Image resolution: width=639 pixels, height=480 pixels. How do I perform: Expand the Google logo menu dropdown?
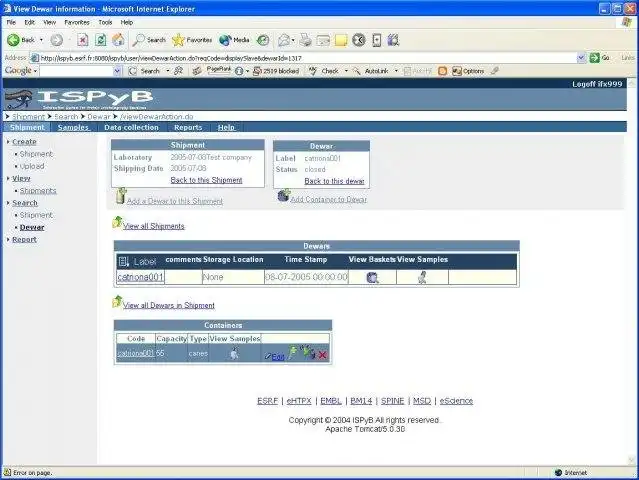tap(35, 71)
